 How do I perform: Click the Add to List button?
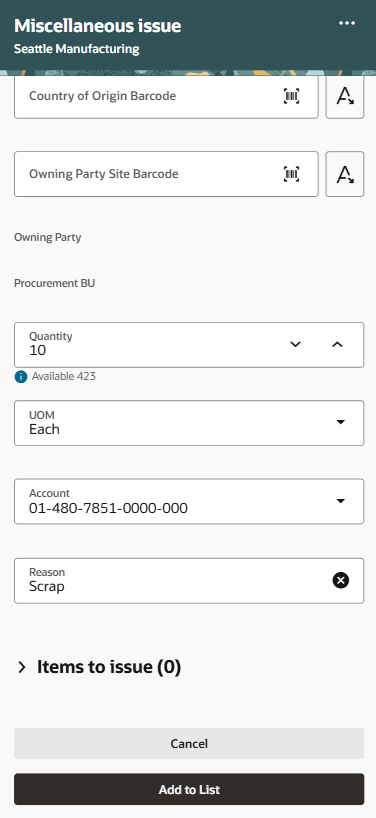click(x=189, y=789)
